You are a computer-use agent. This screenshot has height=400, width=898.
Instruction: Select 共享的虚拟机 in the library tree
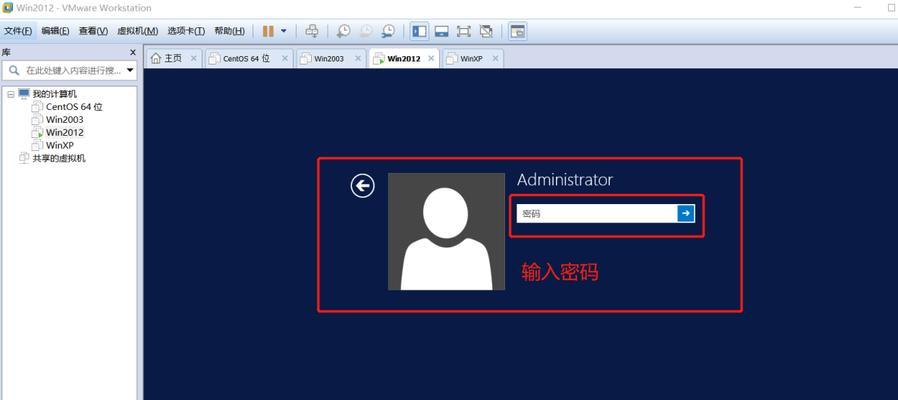[59, 158]
